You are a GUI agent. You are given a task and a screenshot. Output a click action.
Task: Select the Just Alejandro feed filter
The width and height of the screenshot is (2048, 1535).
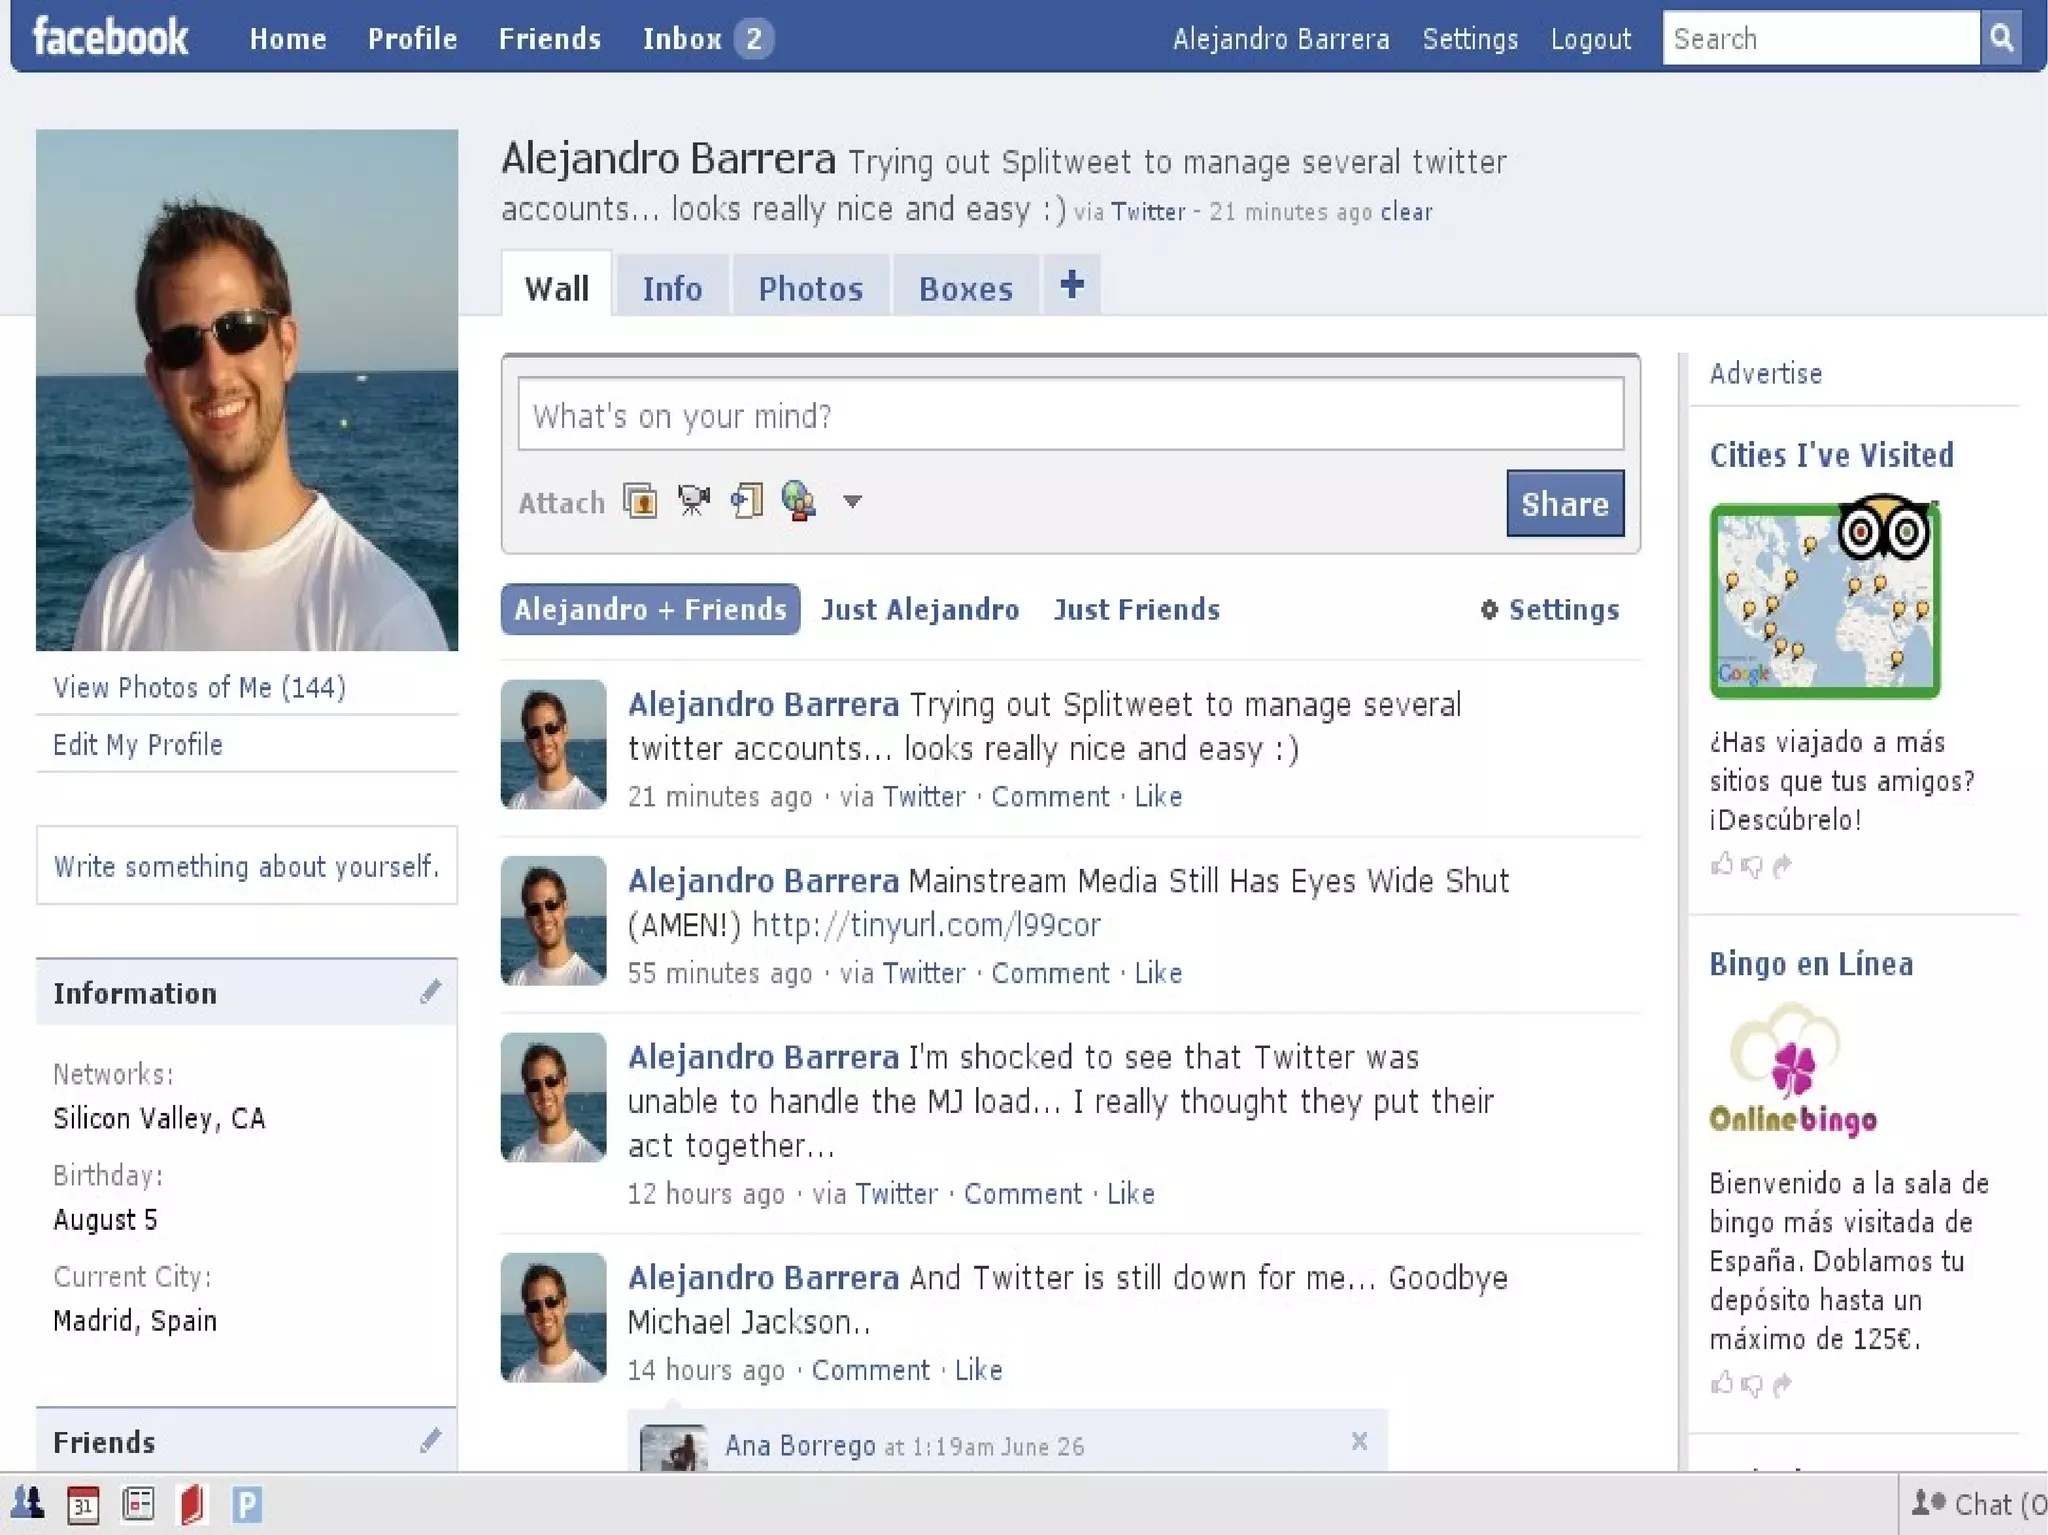tap(920, 610)
